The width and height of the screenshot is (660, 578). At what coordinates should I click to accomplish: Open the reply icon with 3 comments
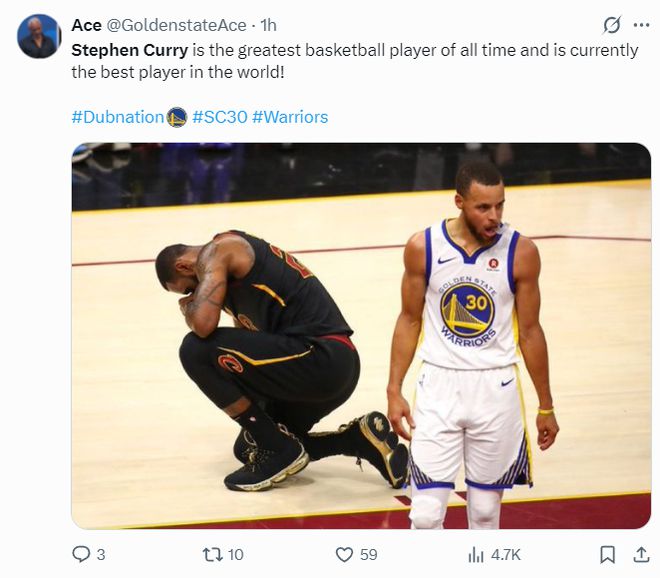(x=81, y=554)
